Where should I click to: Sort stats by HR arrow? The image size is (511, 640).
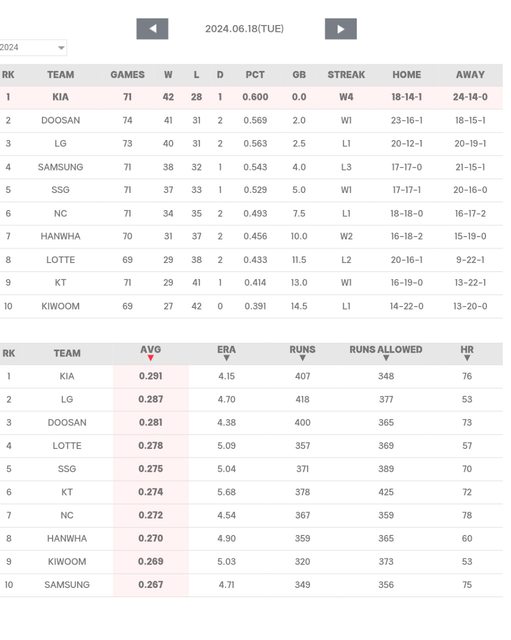[467, 358]
